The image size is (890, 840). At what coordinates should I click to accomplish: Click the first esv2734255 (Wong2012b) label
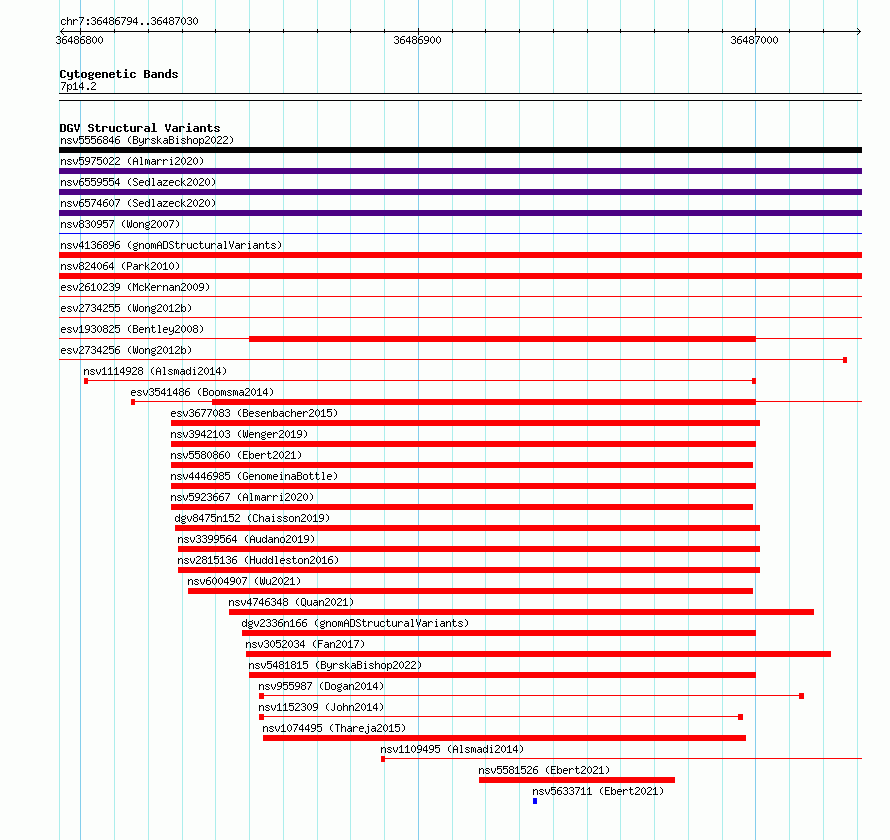tap(126, 308)
